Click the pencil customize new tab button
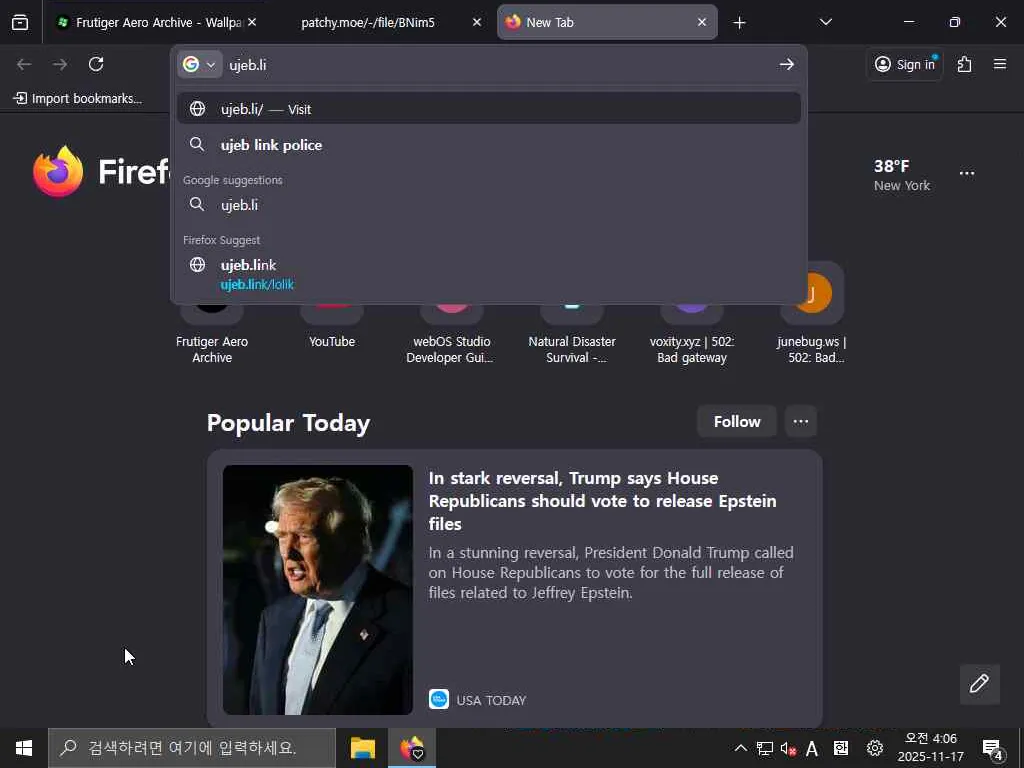The width and height of the screenshot is (1024, 768). pyautogui.click(x=980, y=684)
